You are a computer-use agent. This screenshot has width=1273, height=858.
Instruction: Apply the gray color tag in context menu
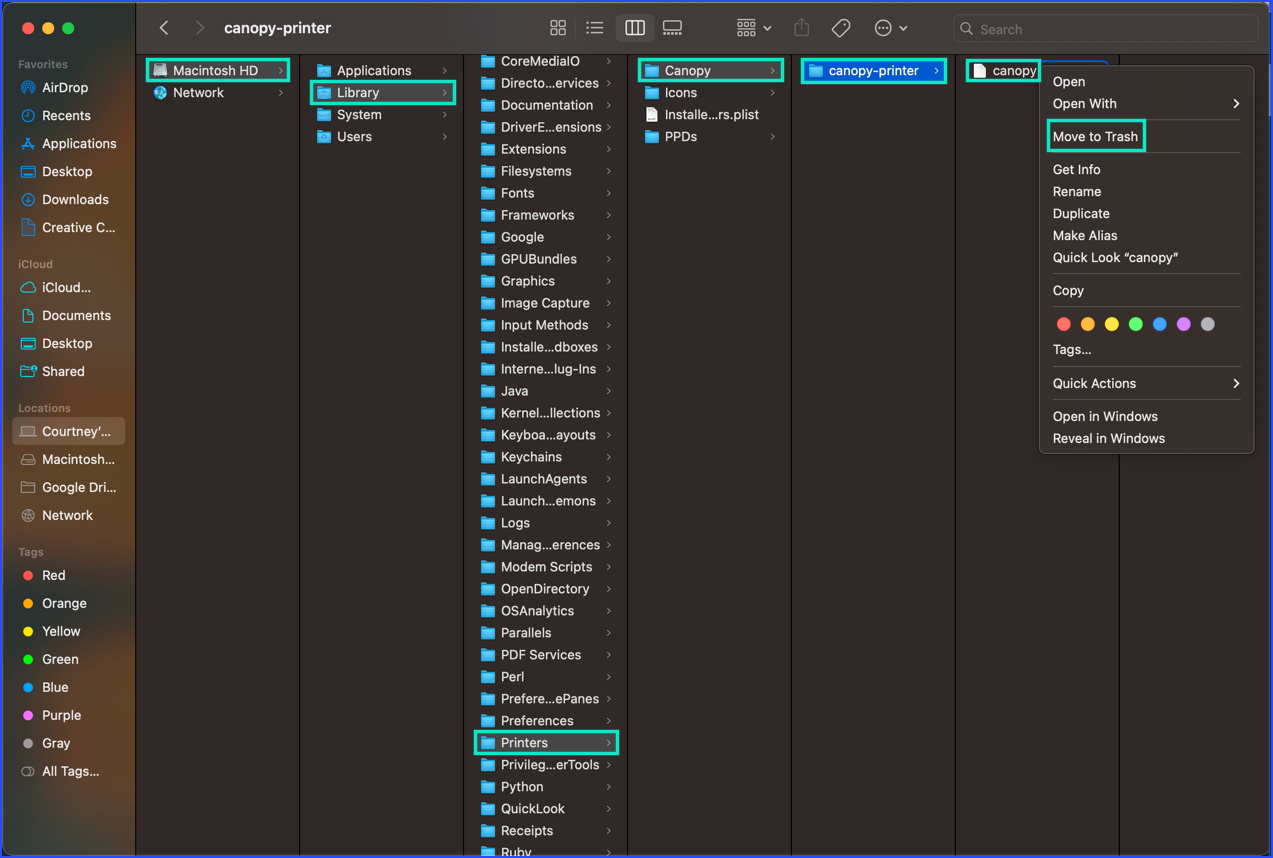tap(1208, 324)
